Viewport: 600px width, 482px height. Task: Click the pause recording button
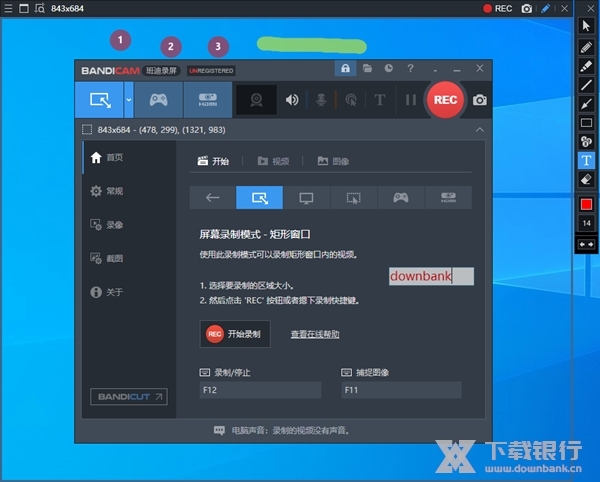click(x=411, y=100)
